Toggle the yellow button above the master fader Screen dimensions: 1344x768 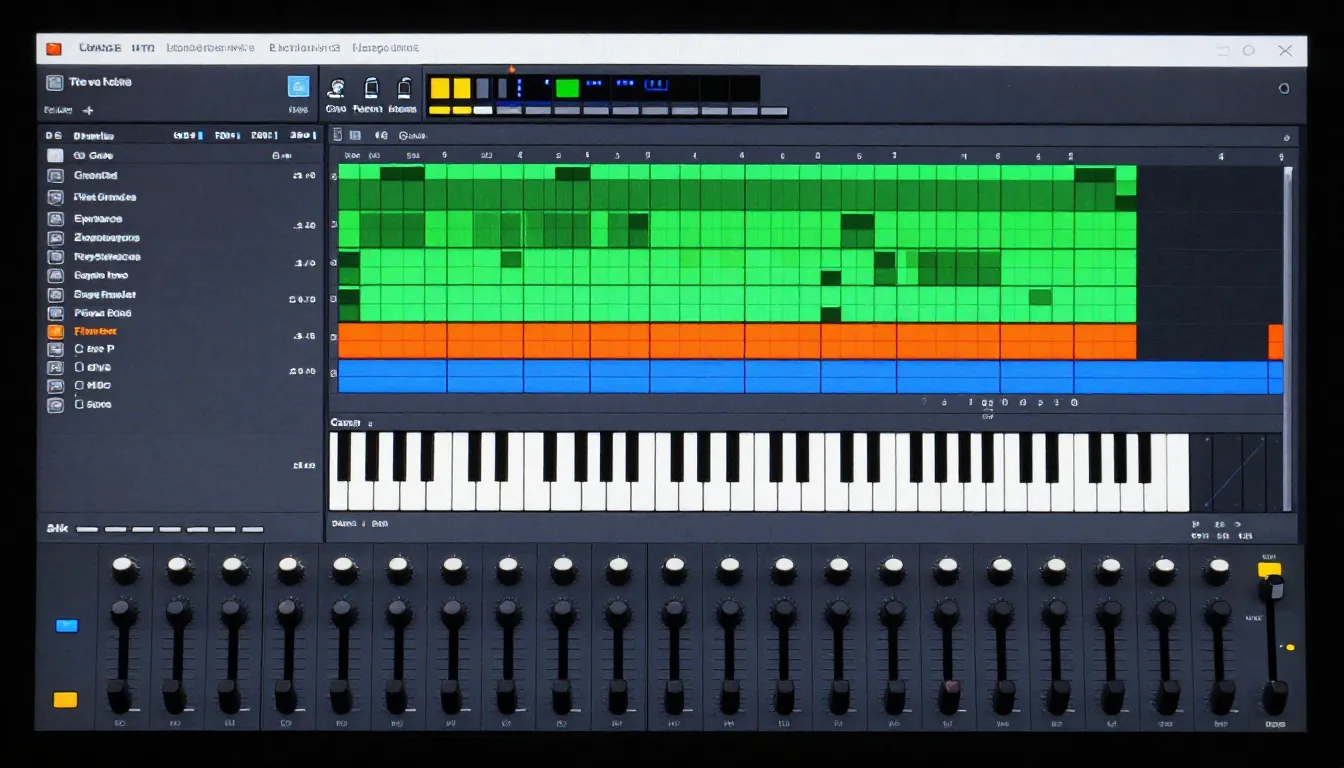[1269, 570]
